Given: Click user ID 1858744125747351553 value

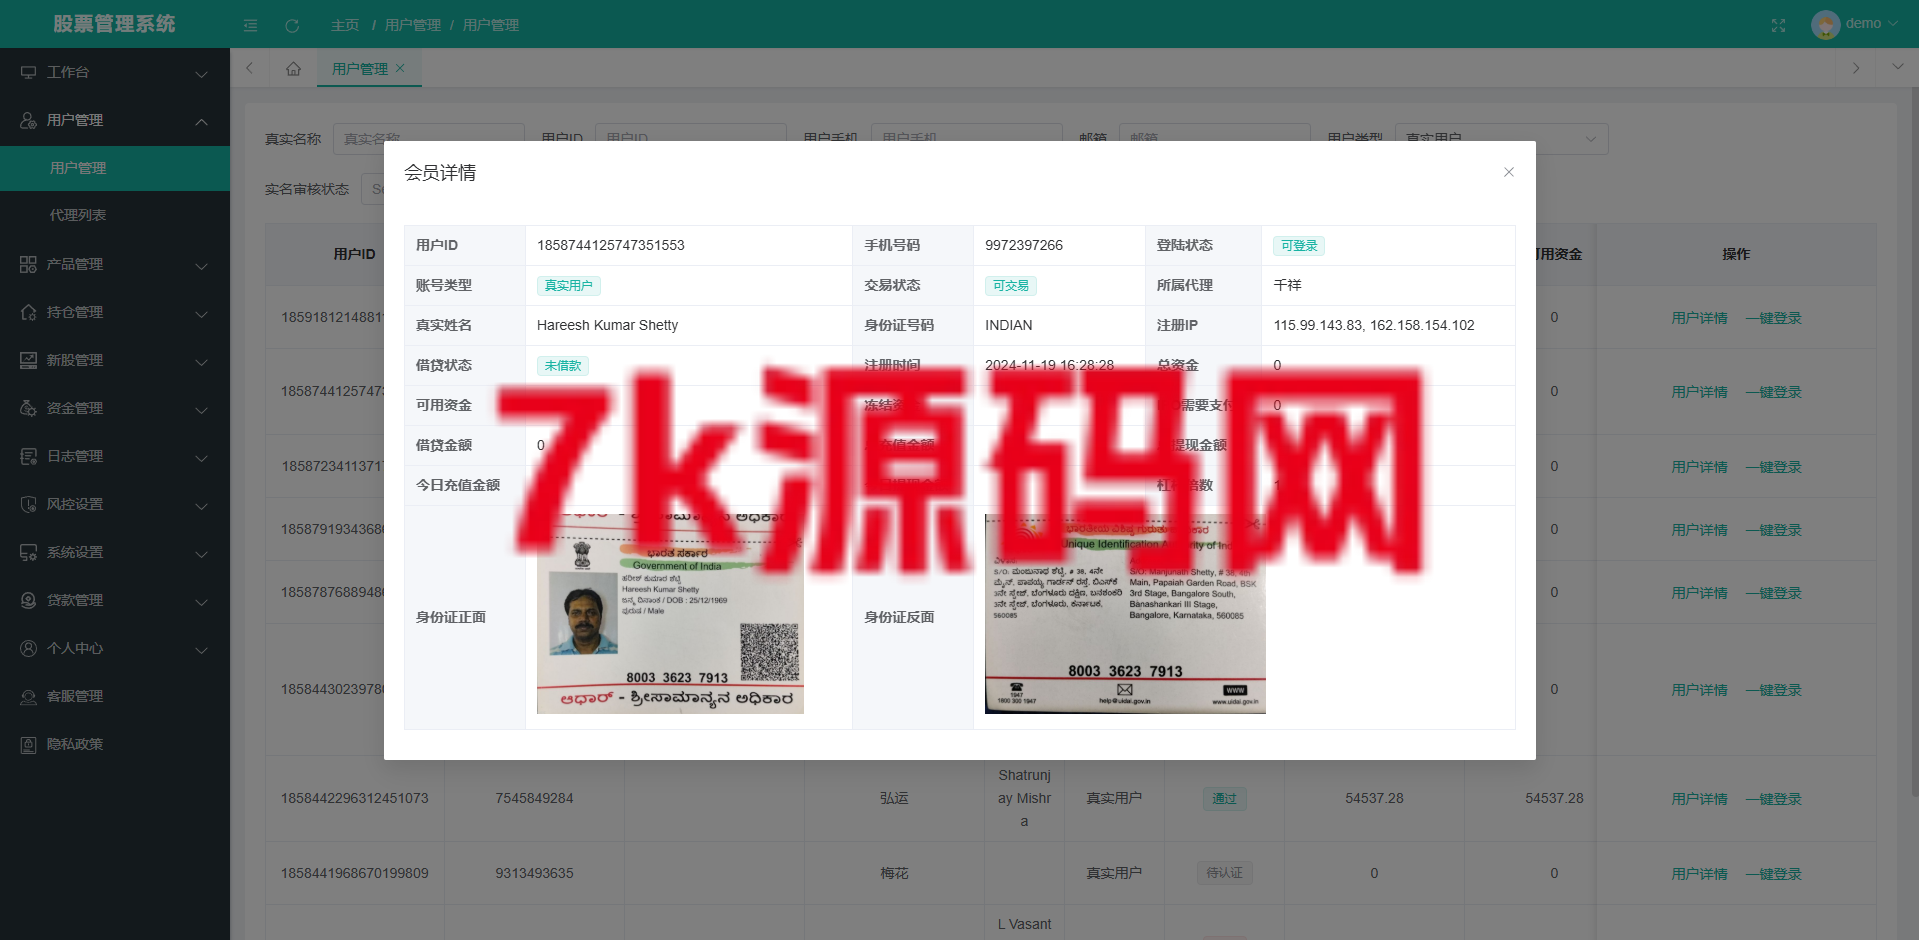Looking at the screenshot, I should pos(611,245).
